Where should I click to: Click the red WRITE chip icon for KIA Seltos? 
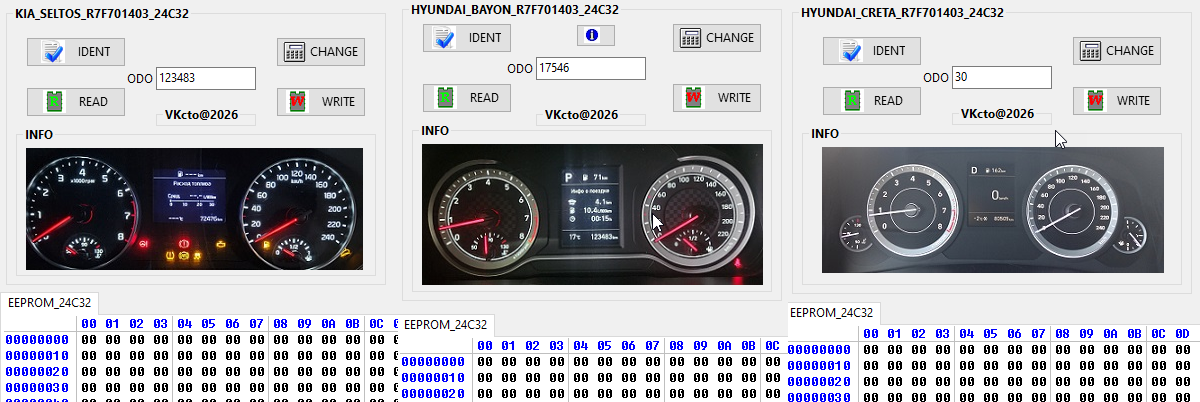pyautogui.click(x=297, y=101)
